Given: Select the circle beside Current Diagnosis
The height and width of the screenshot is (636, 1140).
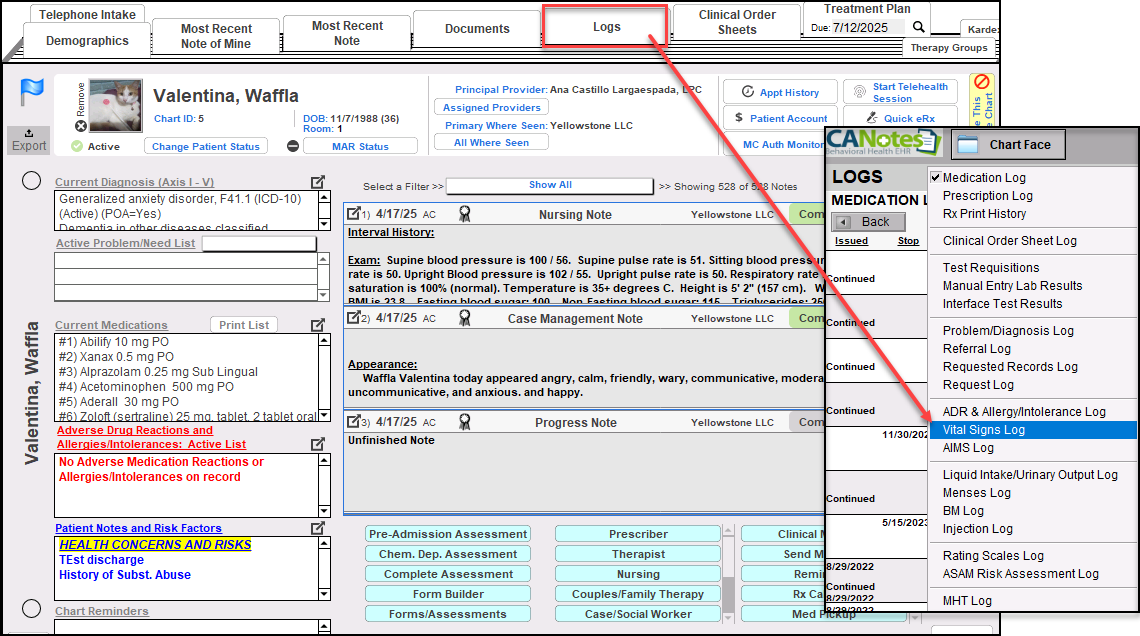Looking at the screenshot, I should click(x=31, y=181).
